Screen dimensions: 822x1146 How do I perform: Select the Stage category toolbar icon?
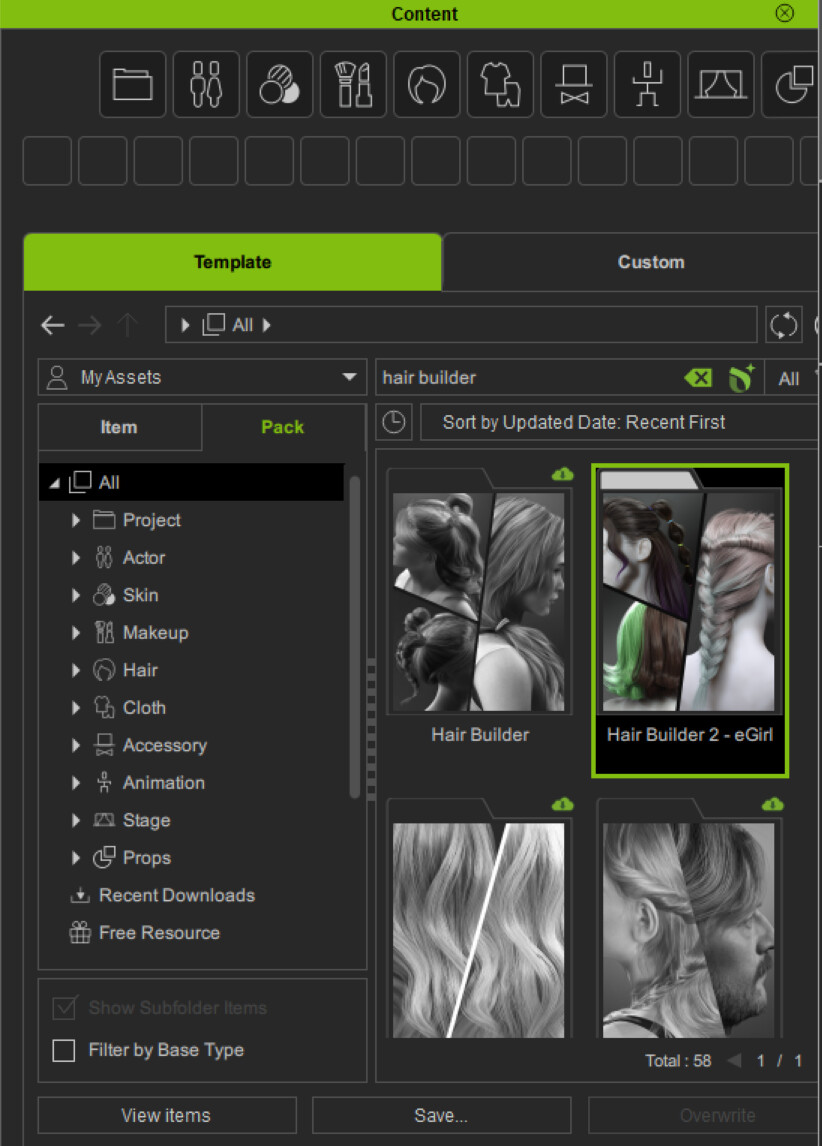click(x=721, y=84)
